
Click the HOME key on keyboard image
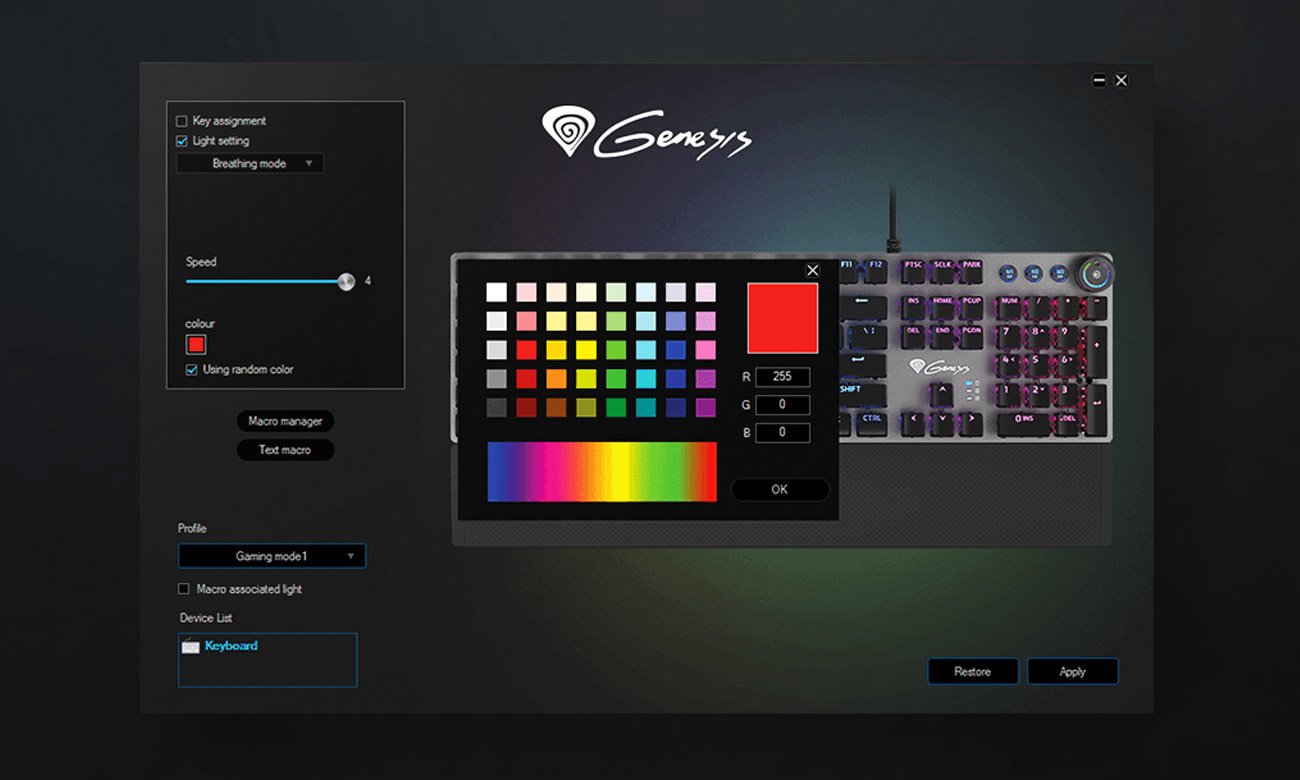click(942, 308)
